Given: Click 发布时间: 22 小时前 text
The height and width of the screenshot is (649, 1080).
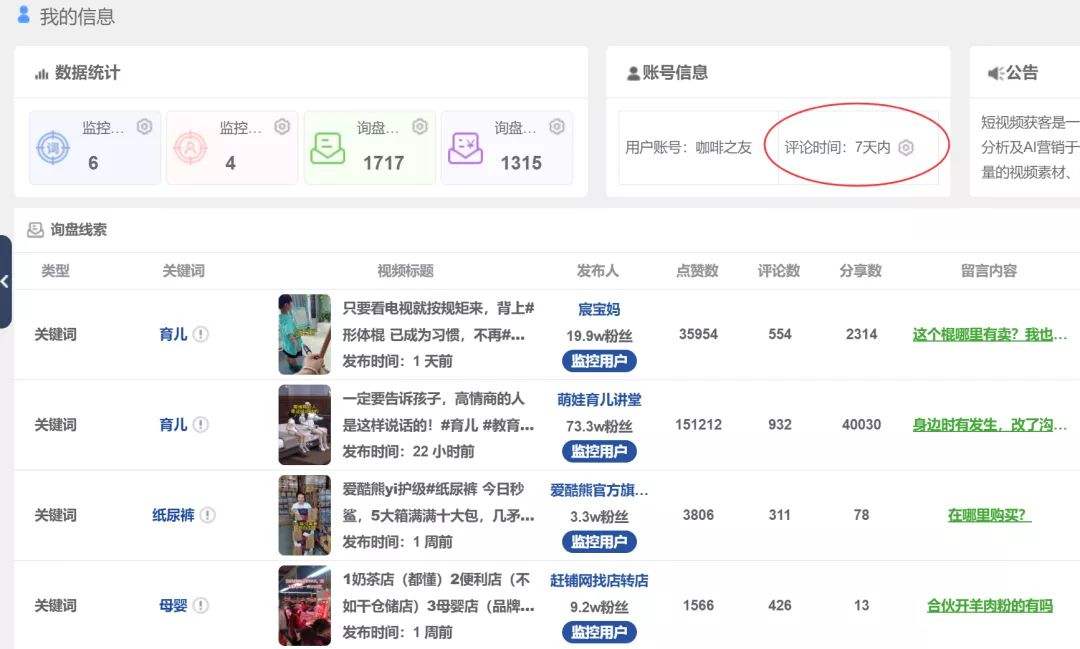Looking at the screenshot, I should point(408,451).
